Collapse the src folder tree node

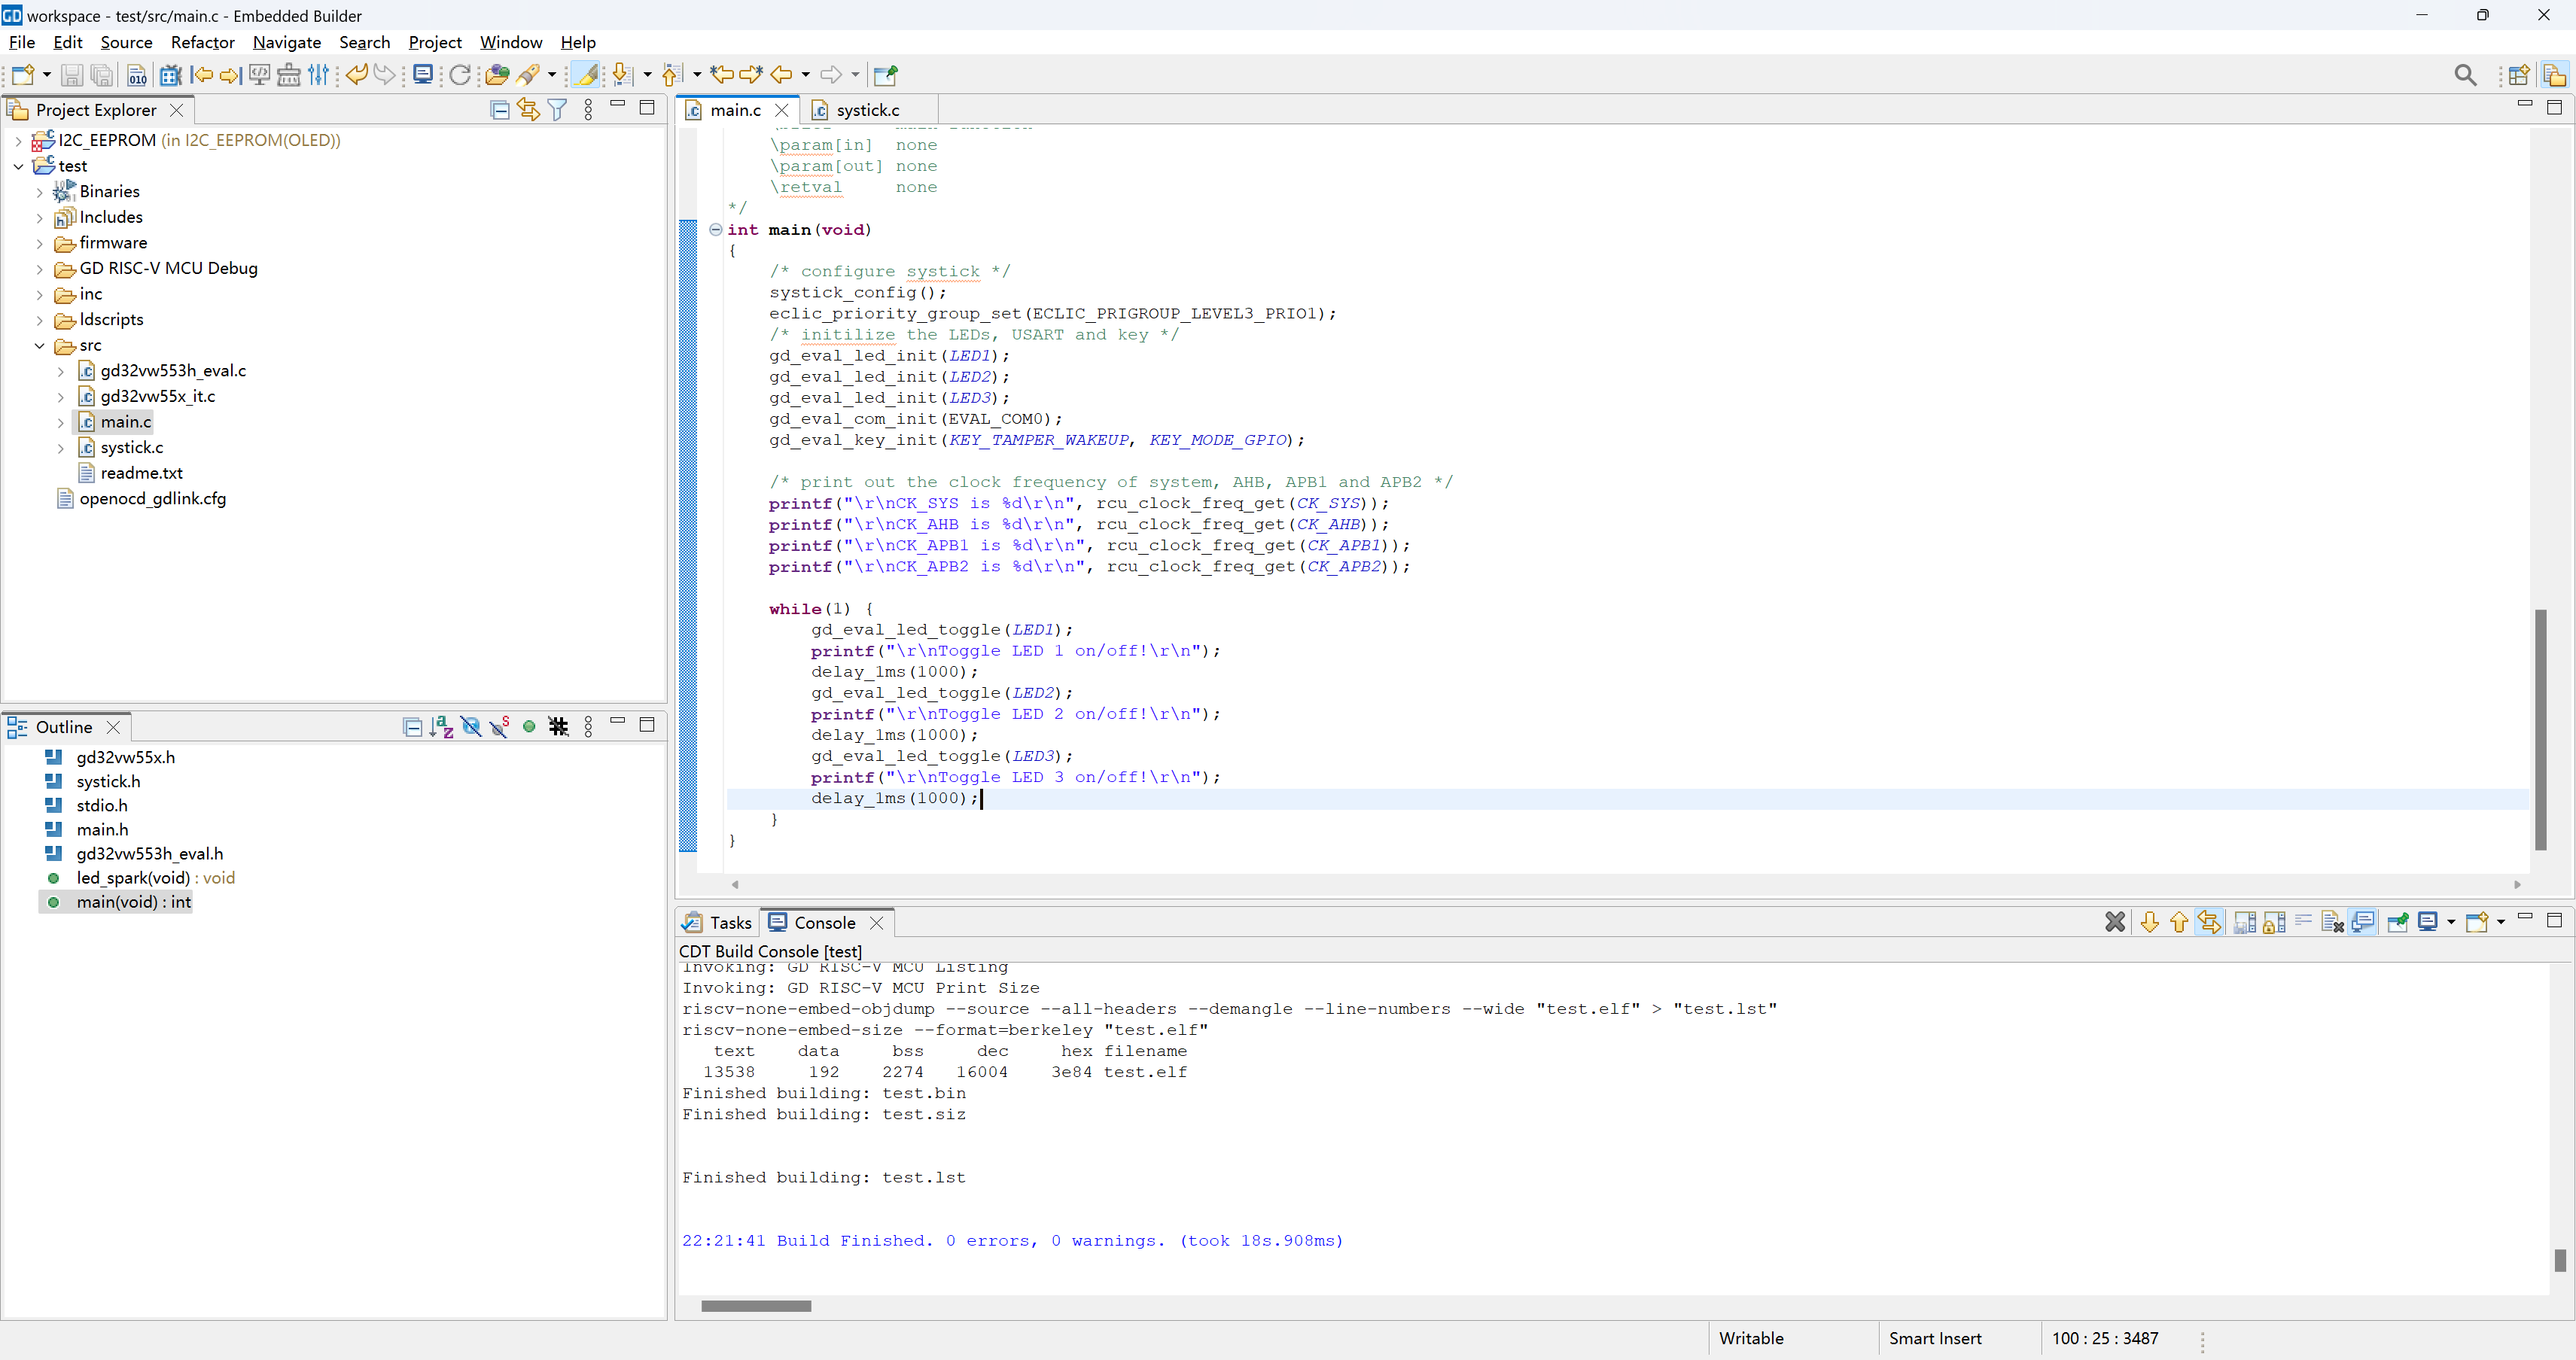click(40, 346)
